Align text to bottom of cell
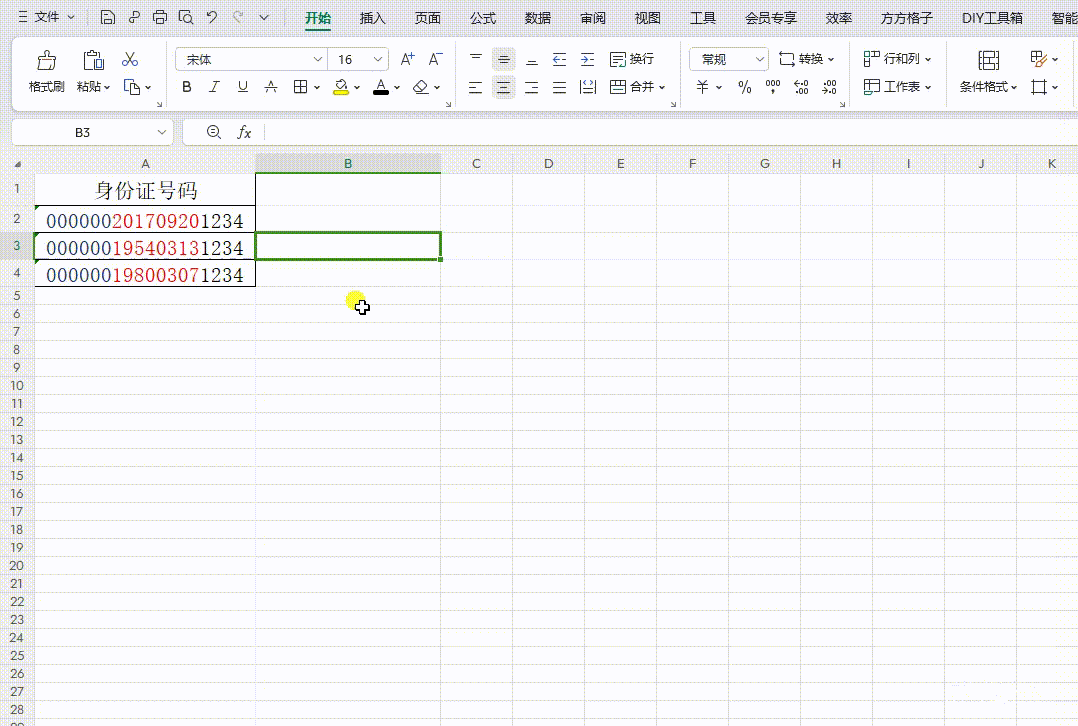The width and height of the screenshot is (1078, 726). click(x=531, y=60)
